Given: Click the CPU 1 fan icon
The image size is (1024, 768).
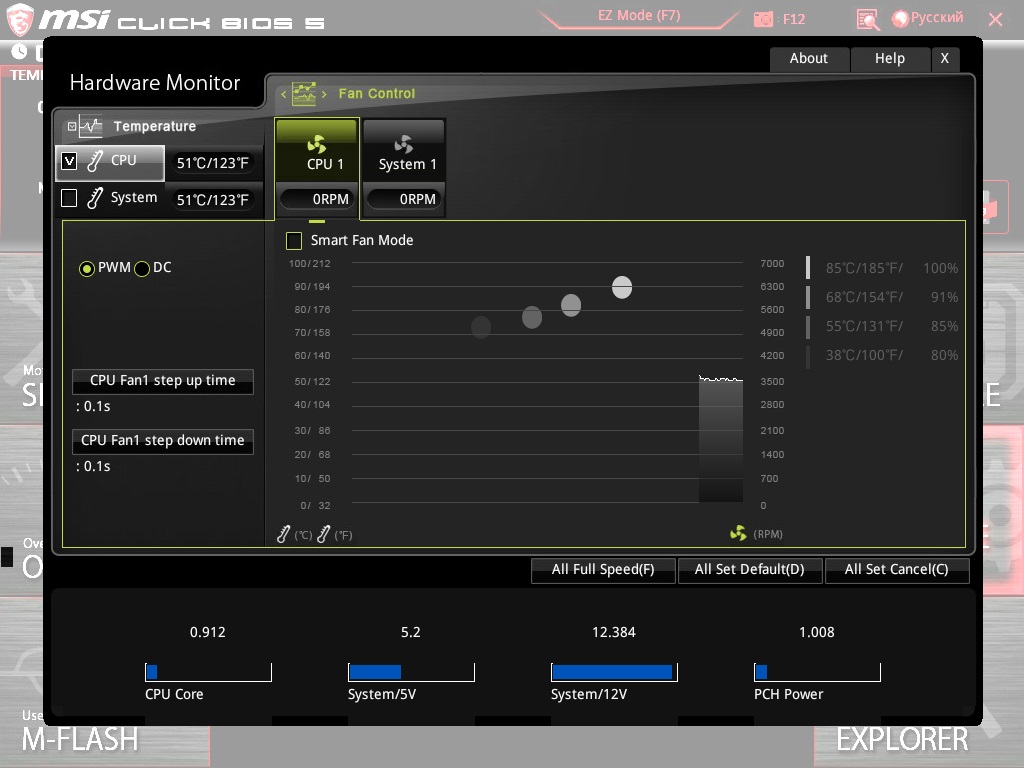Looking at the screenshot, I should [x=317, y=144].
